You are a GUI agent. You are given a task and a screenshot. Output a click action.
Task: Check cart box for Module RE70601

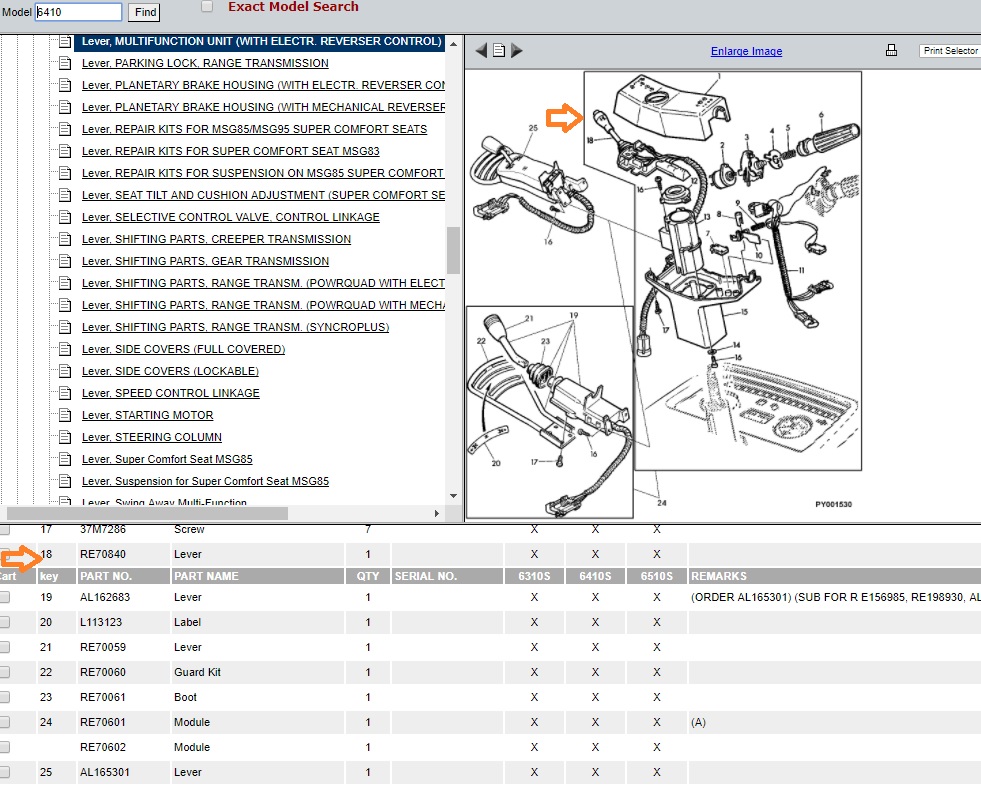pyautogui.click(x=5, y=722)
